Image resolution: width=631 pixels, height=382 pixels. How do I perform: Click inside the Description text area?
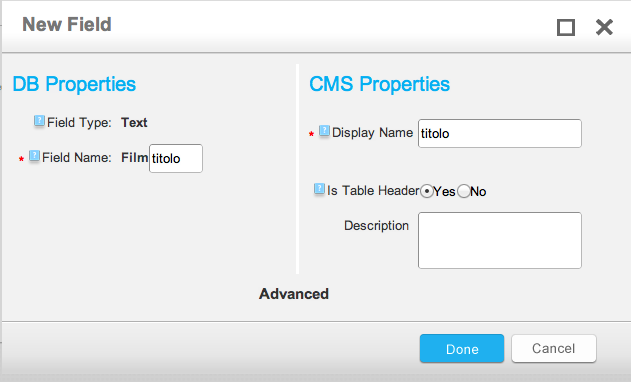click(499, 240)
